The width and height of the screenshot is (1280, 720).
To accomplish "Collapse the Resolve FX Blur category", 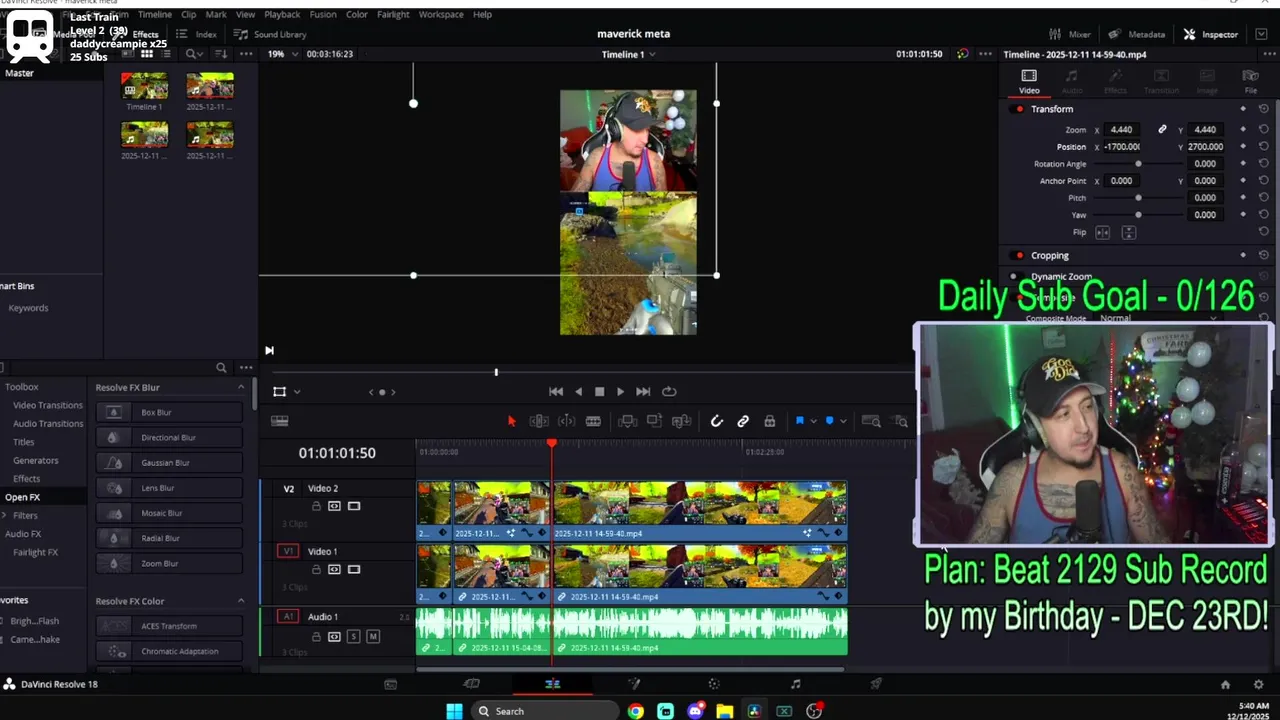I will pyautogui.click(x=241, y=387).
